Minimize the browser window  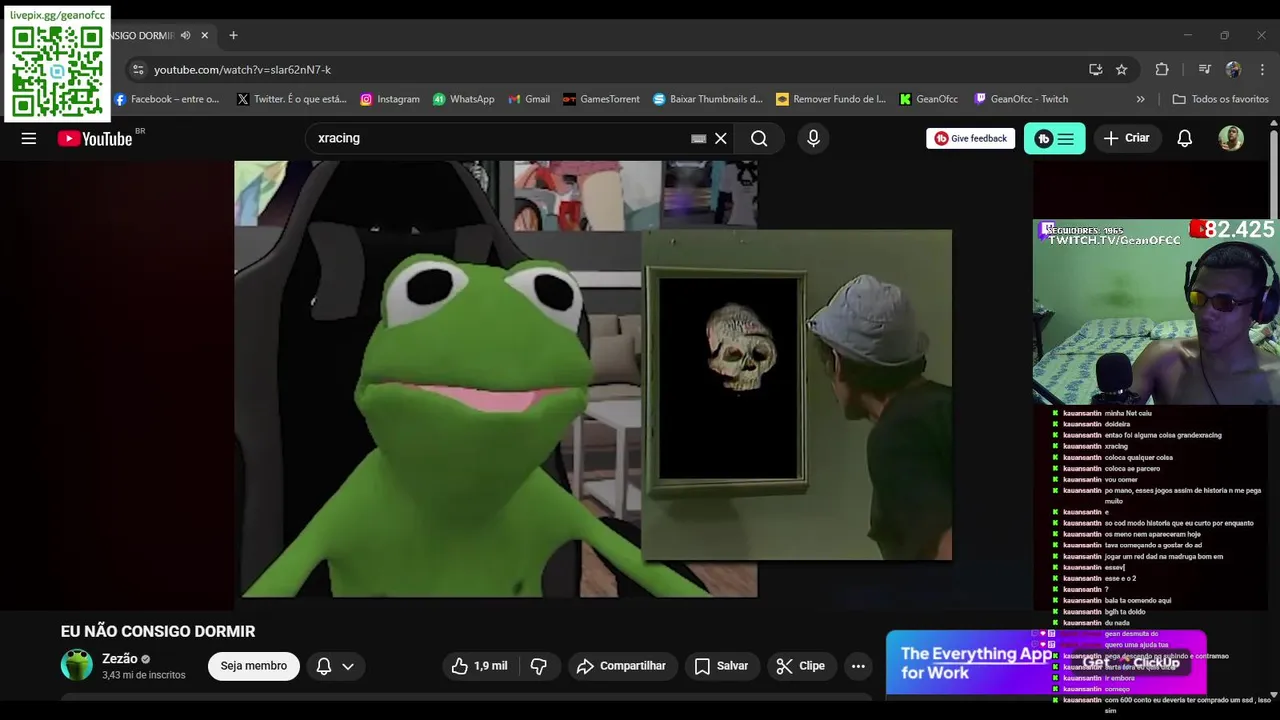(x=1187, y=35)
